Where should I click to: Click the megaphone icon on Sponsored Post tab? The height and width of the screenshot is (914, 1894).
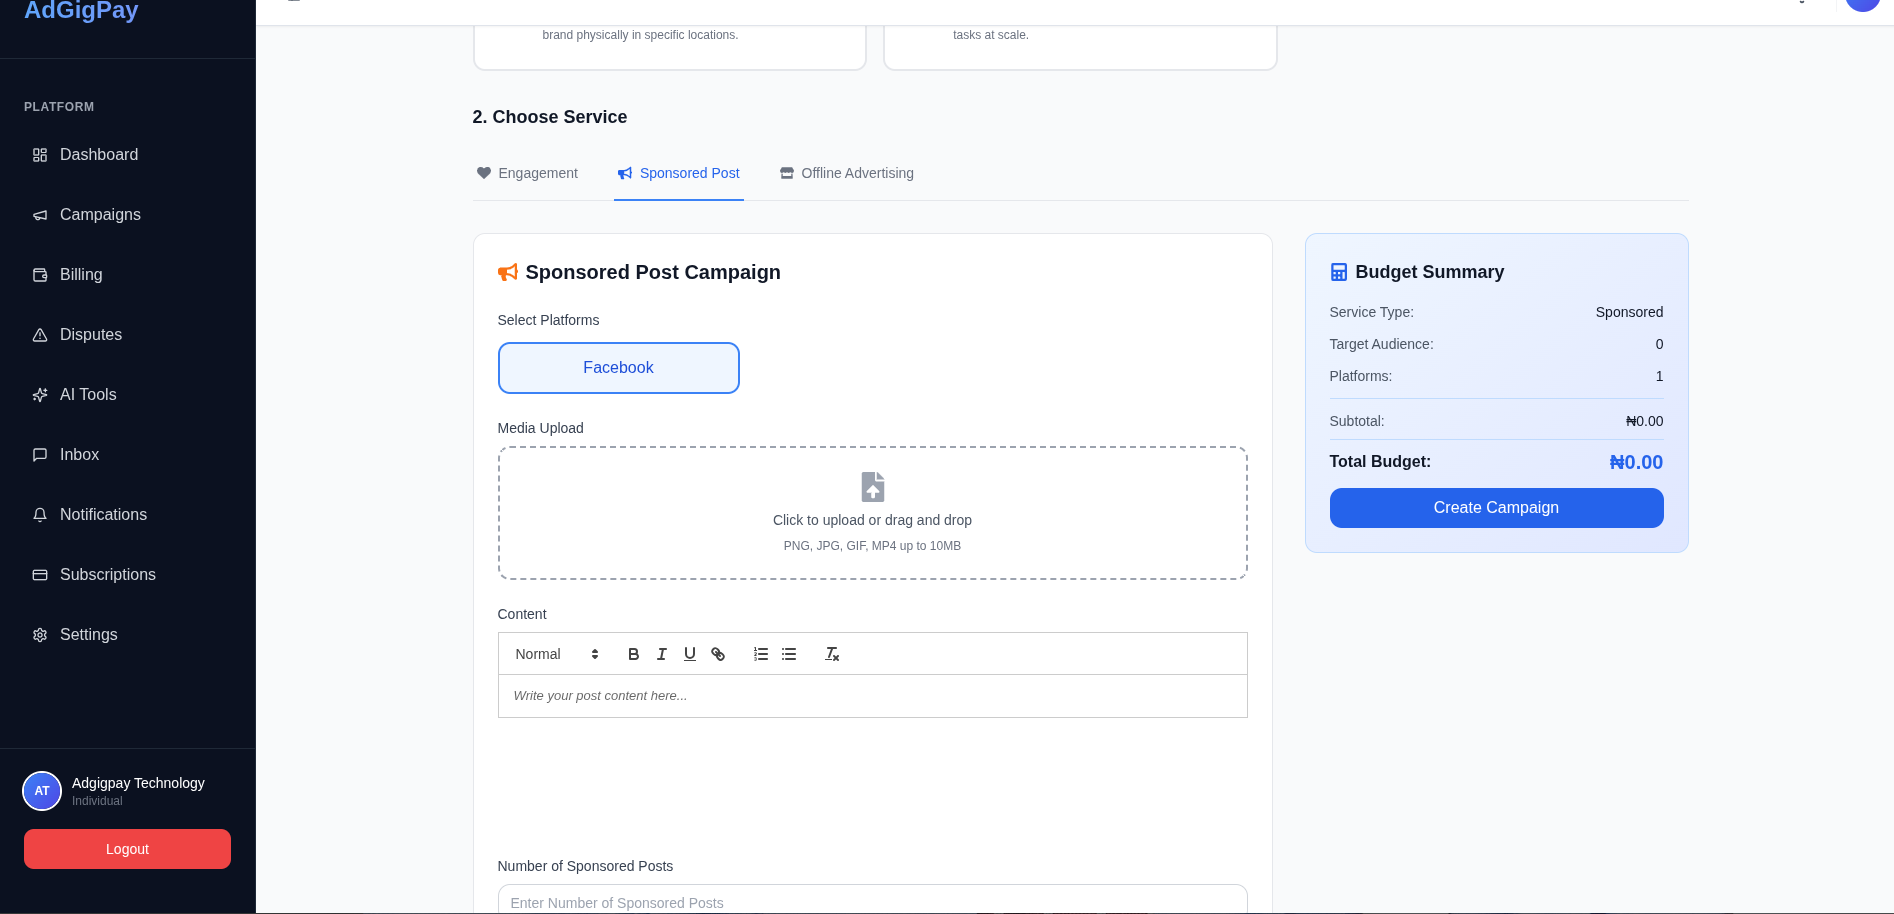pyautogui.click(x=625, y=173)
